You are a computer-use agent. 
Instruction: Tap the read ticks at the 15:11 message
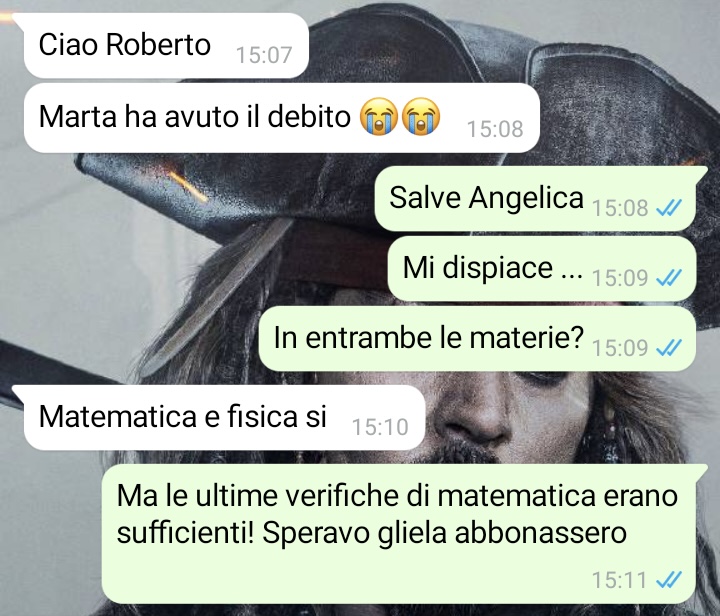click(x=669, y=580)
